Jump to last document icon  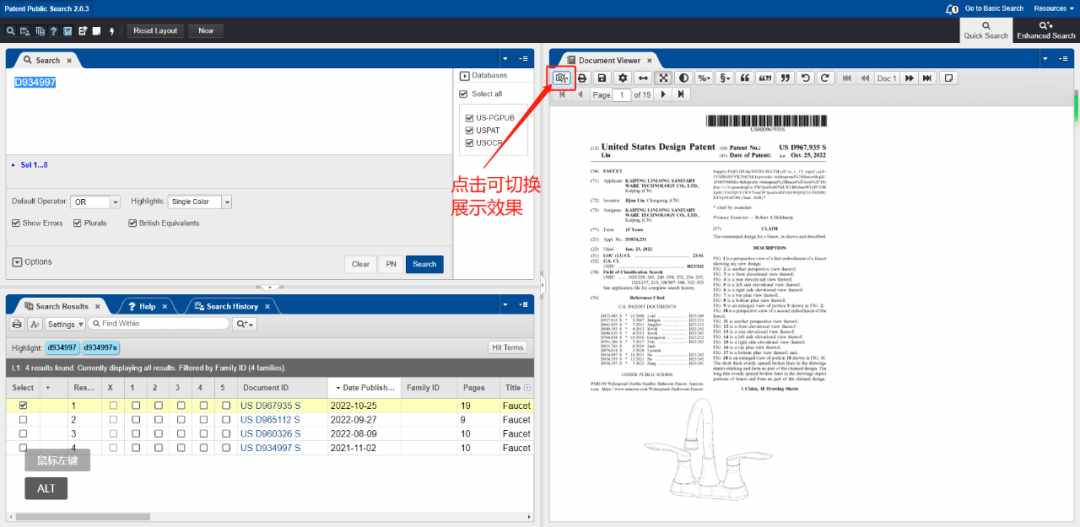click(928, 79)
